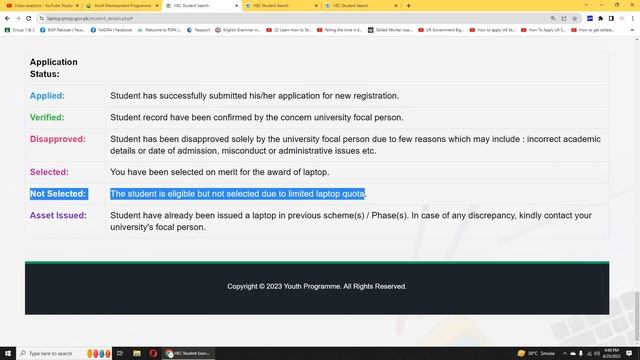
Task: Click the page vertical scrollbar thumb
Action: click(x=637, y=317)
